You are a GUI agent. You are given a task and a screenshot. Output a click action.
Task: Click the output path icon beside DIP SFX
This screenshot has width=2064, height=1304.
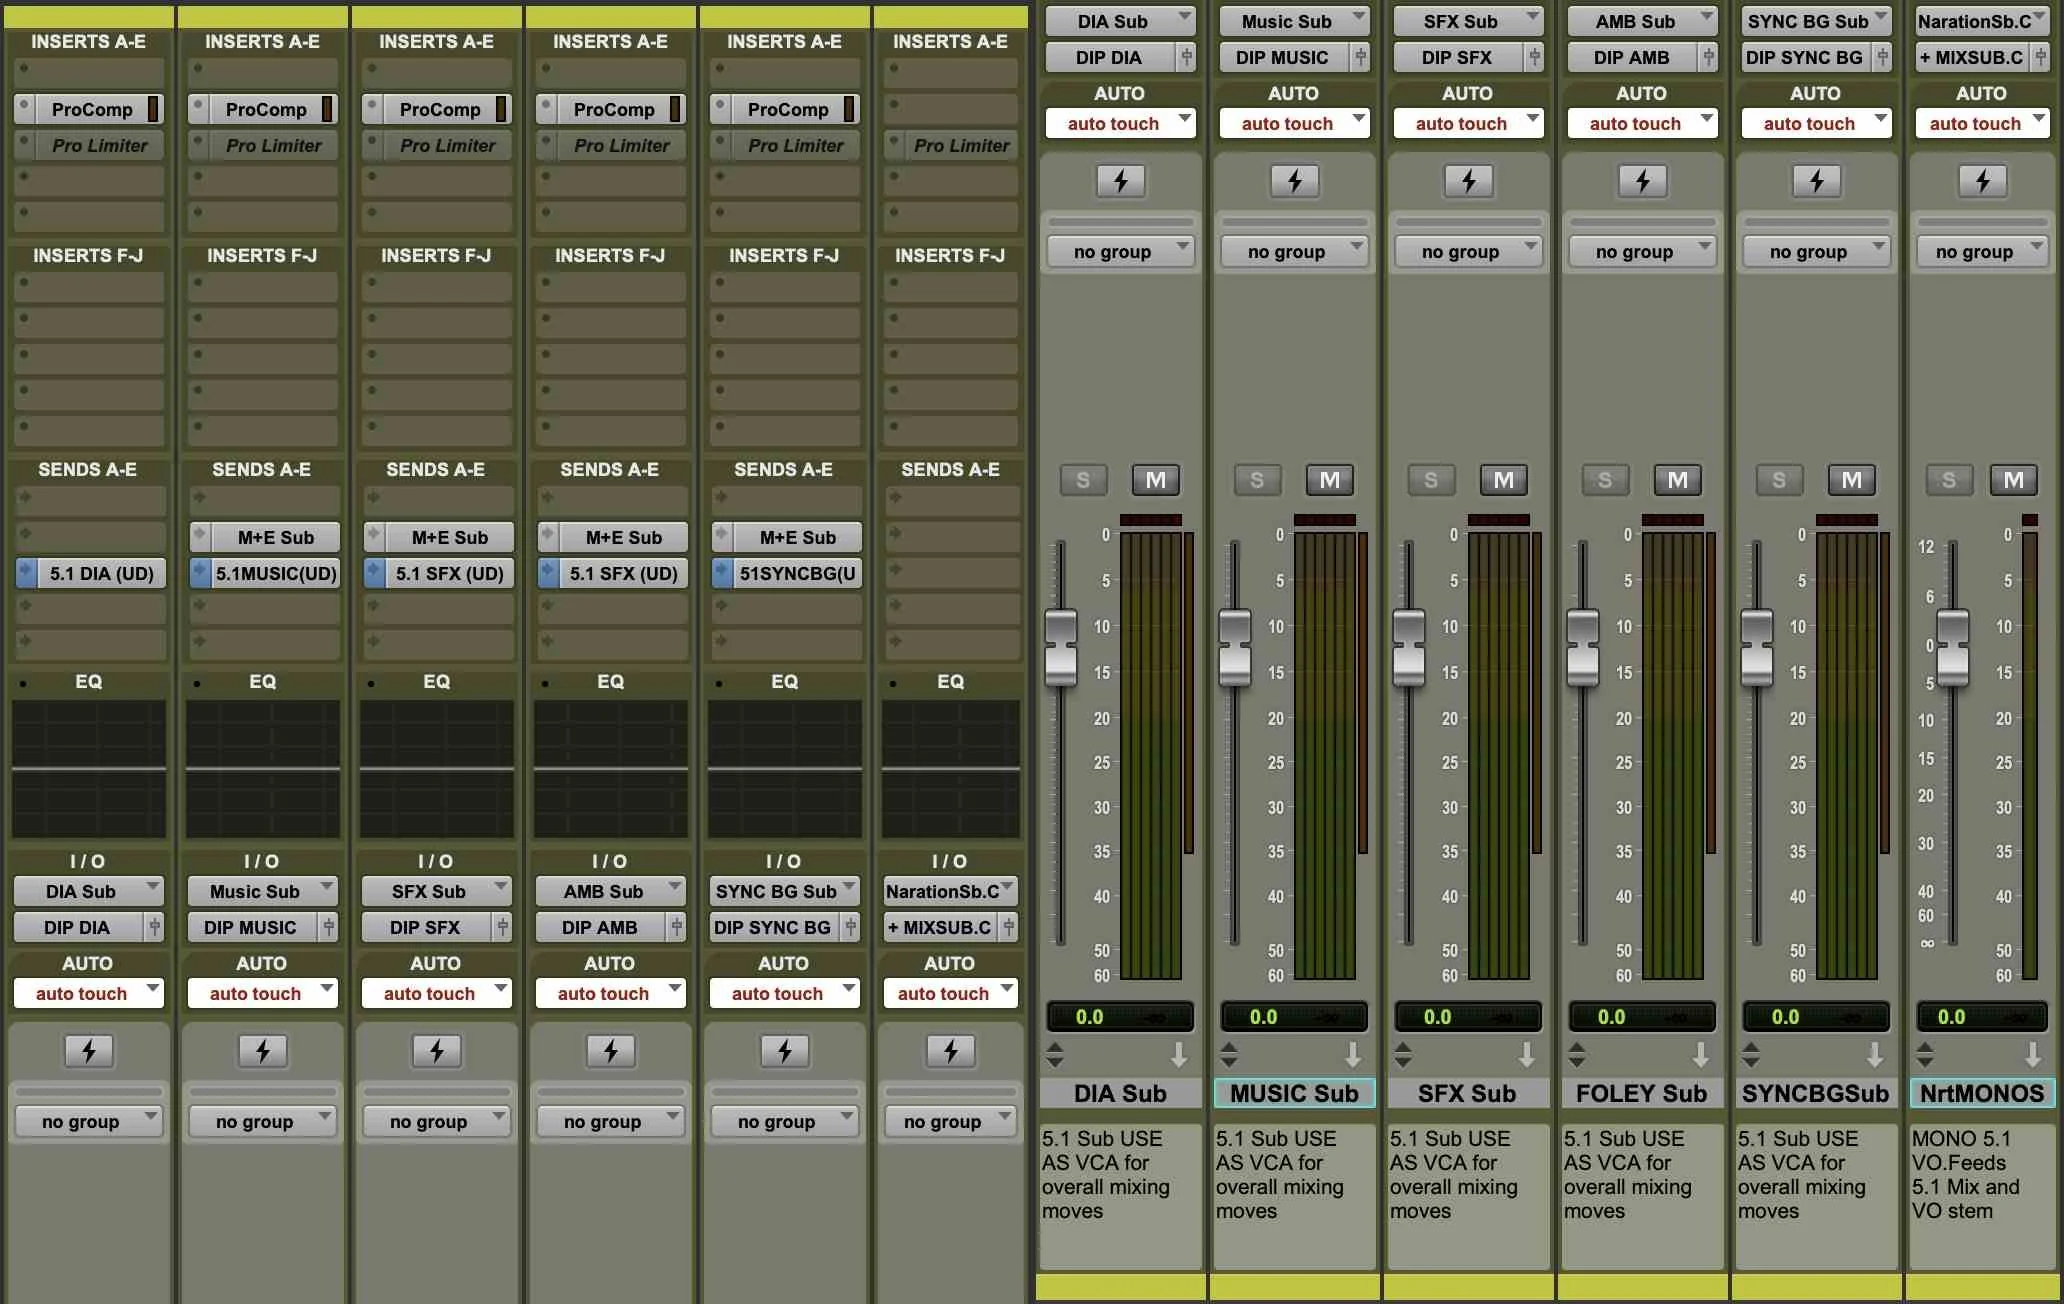(502, 927)
